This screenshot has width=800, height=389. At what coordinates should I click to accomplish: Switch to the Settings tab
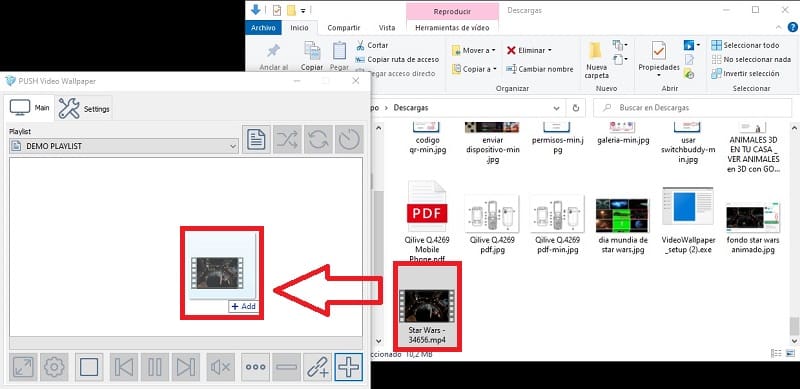(84, 109)
